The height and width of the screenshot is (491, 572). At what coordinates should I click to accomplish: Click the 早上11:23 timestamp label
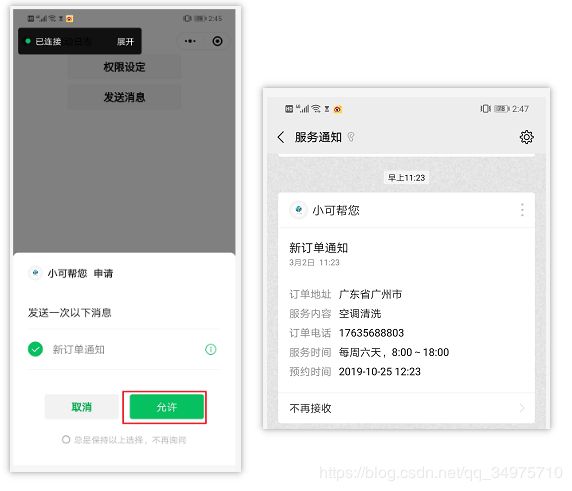pyautogui.click(x=406, y=178)
